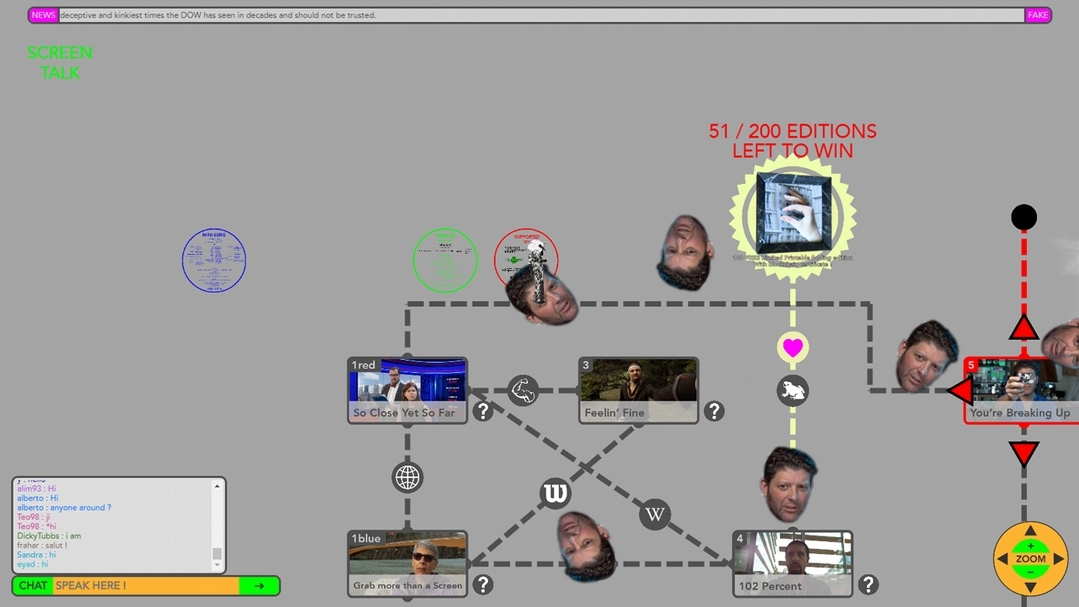Click the red down arrow below video 5

1023,454
